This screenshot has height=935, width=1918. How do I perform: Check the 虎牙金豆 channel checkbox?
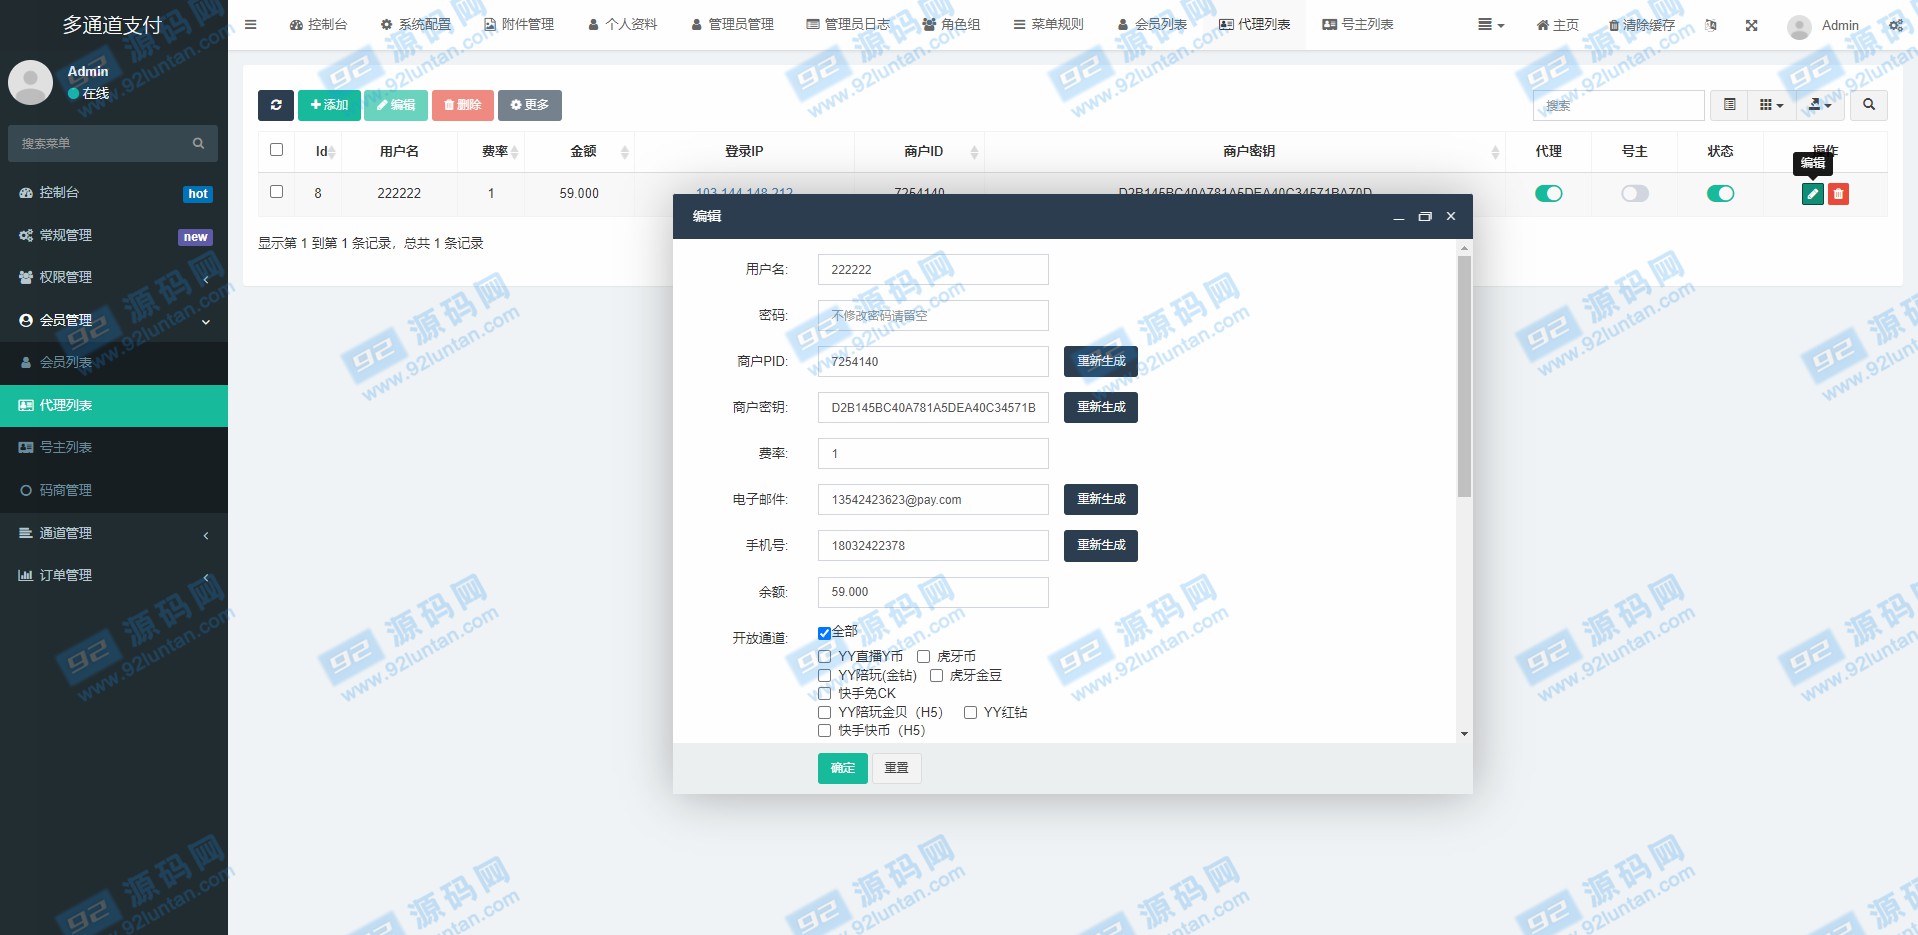click(936, 676)
